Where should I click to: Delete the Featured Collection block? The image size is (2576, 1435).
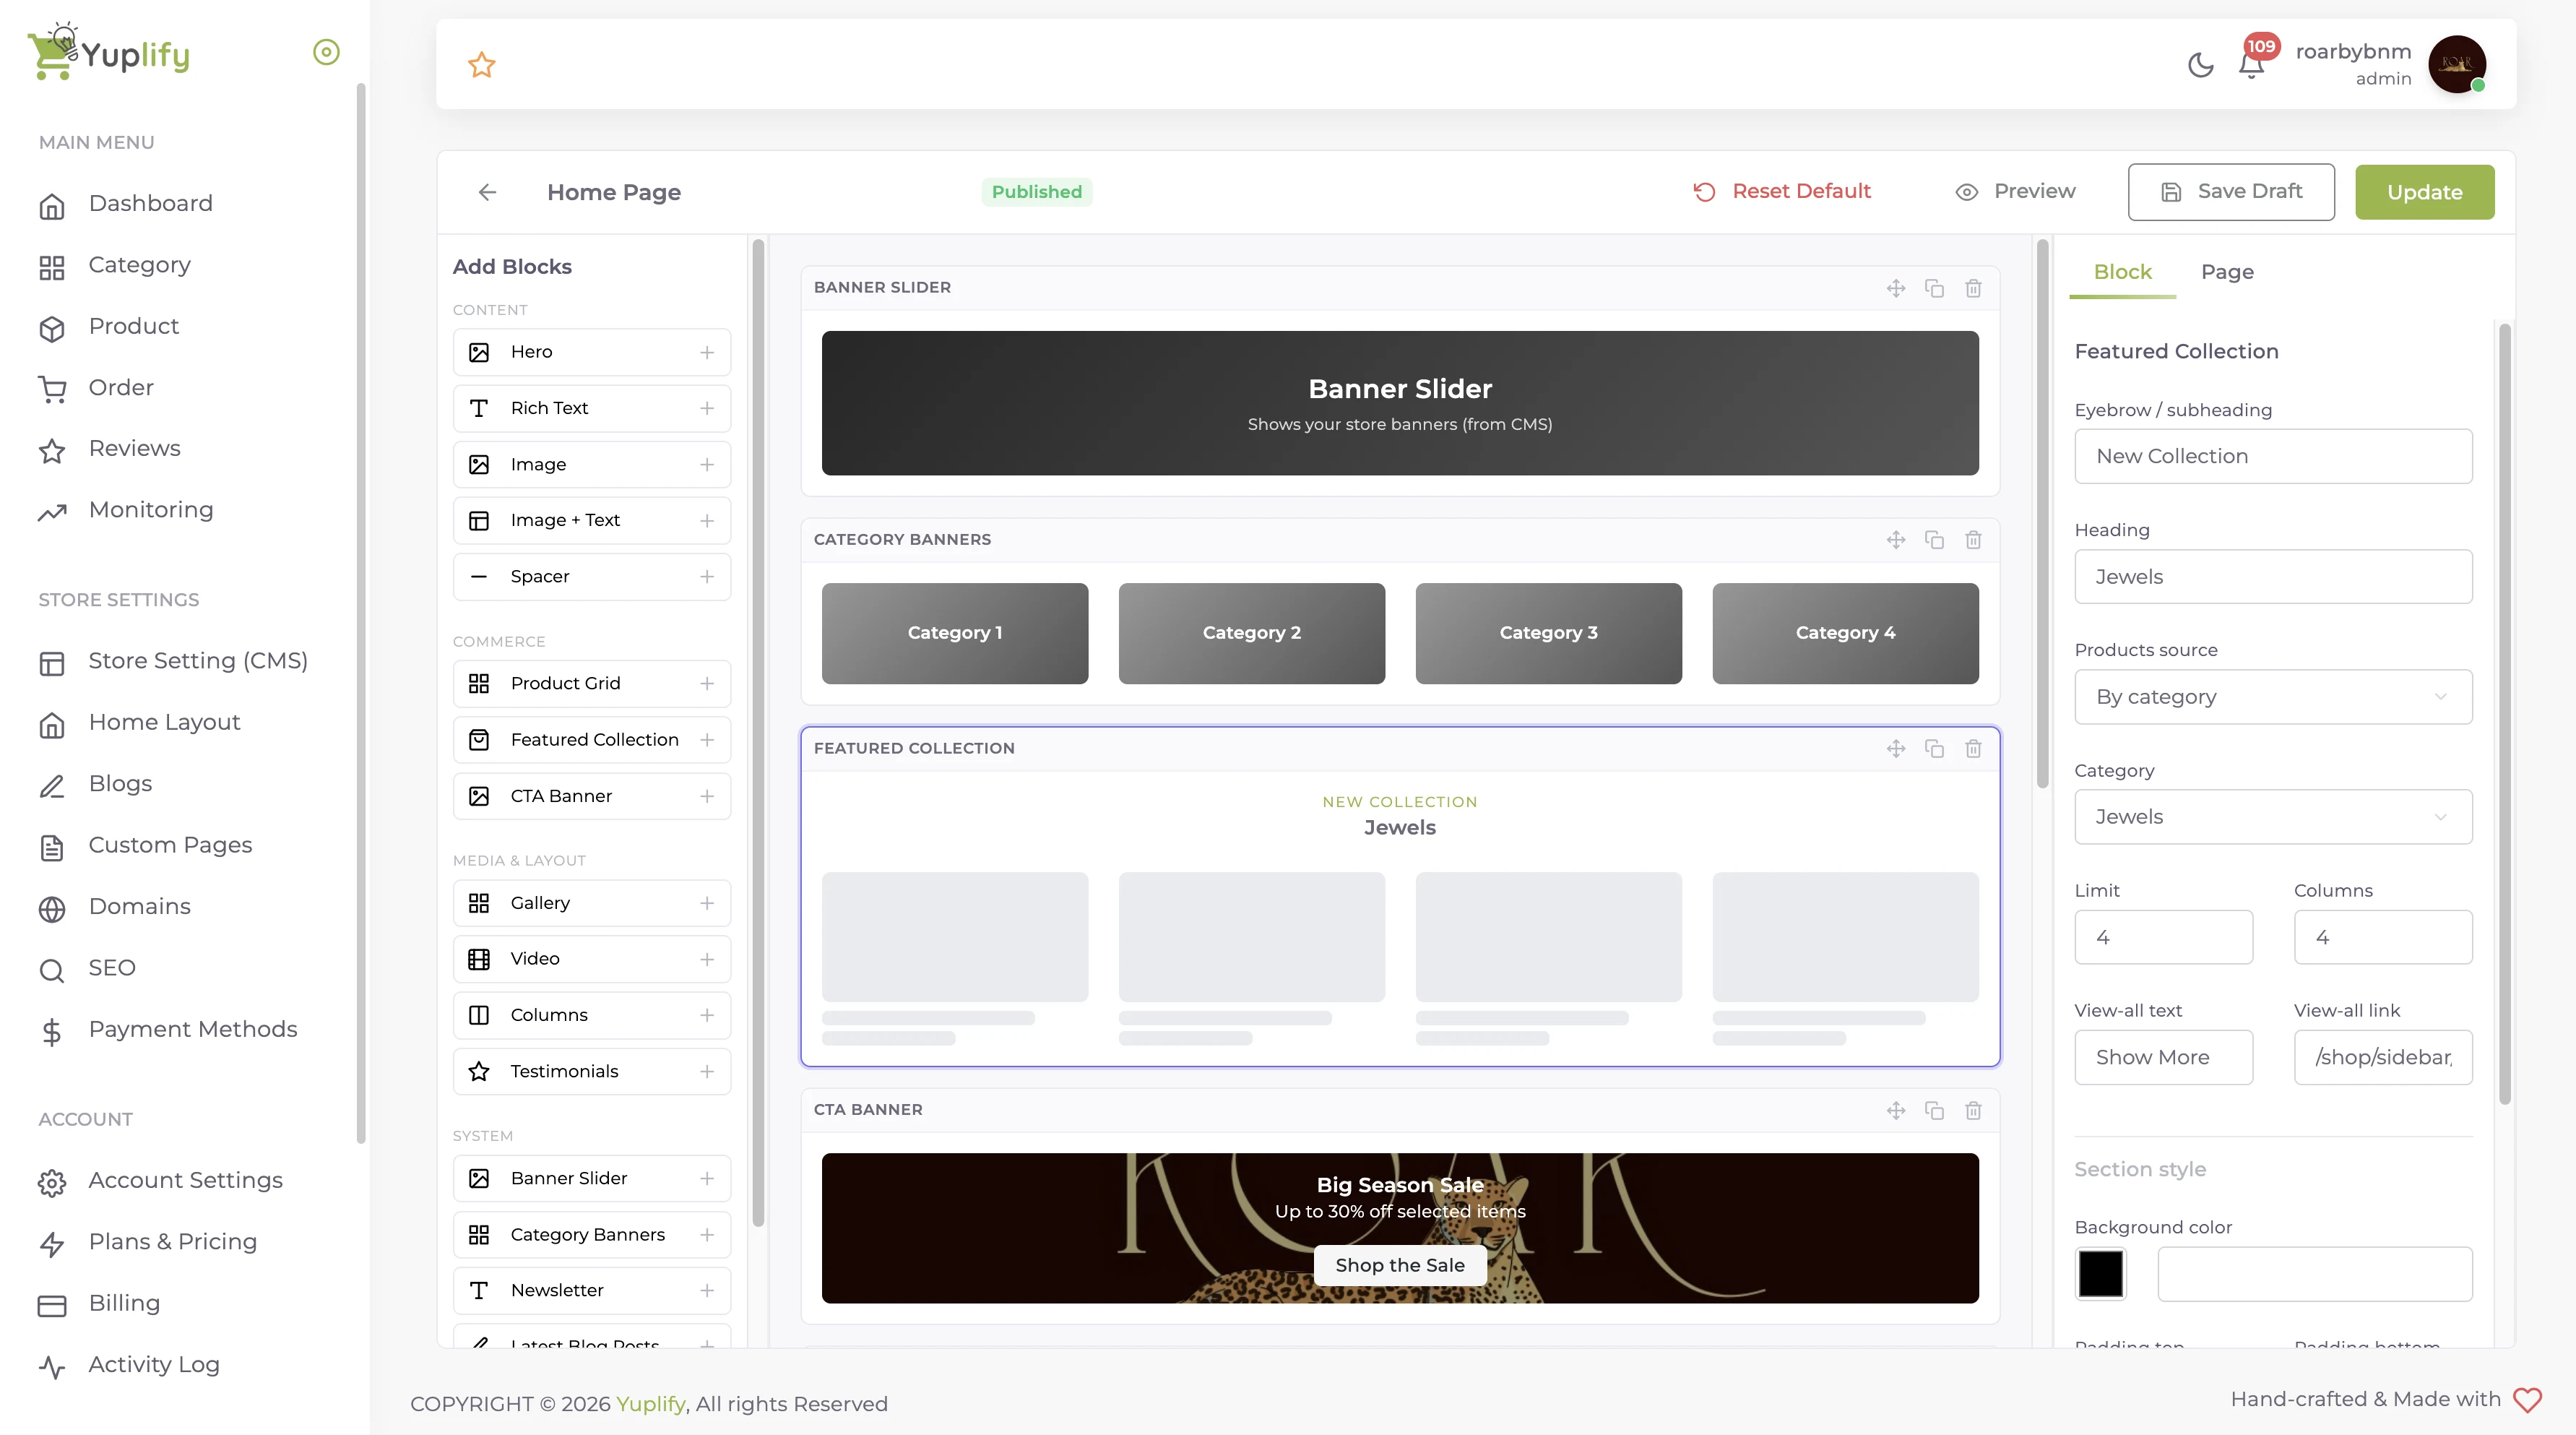tap(1973, 748)
